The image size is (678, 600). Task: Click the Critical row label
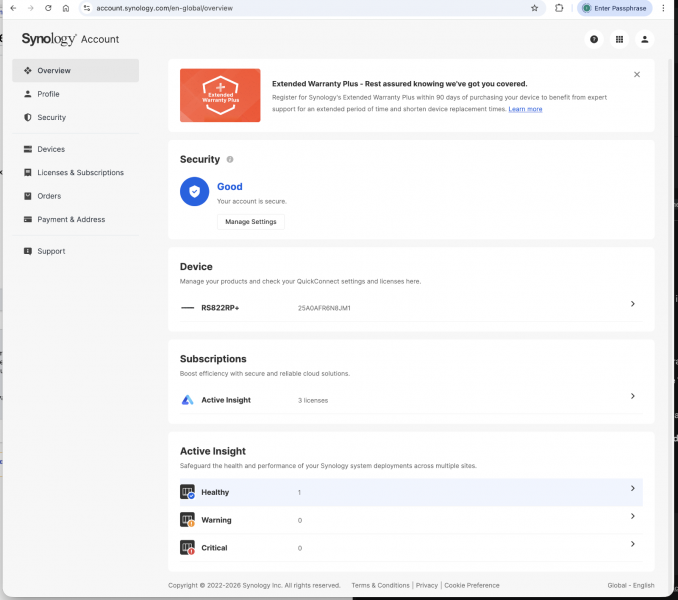[x=214, y=548]
